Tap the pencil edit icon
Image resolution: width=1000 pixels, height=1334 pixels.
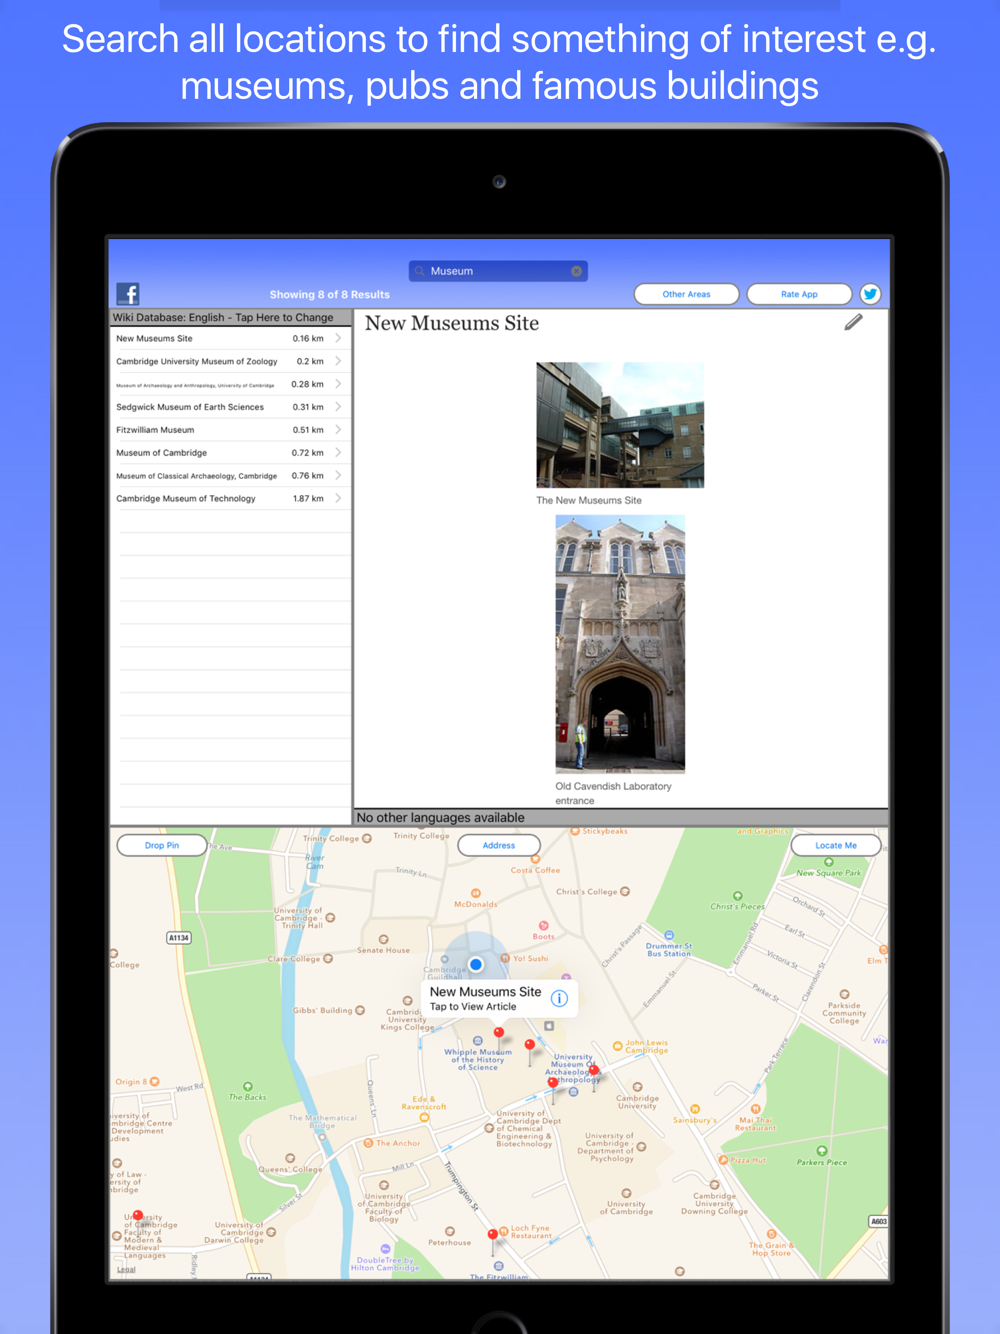[x=853, y=322]
